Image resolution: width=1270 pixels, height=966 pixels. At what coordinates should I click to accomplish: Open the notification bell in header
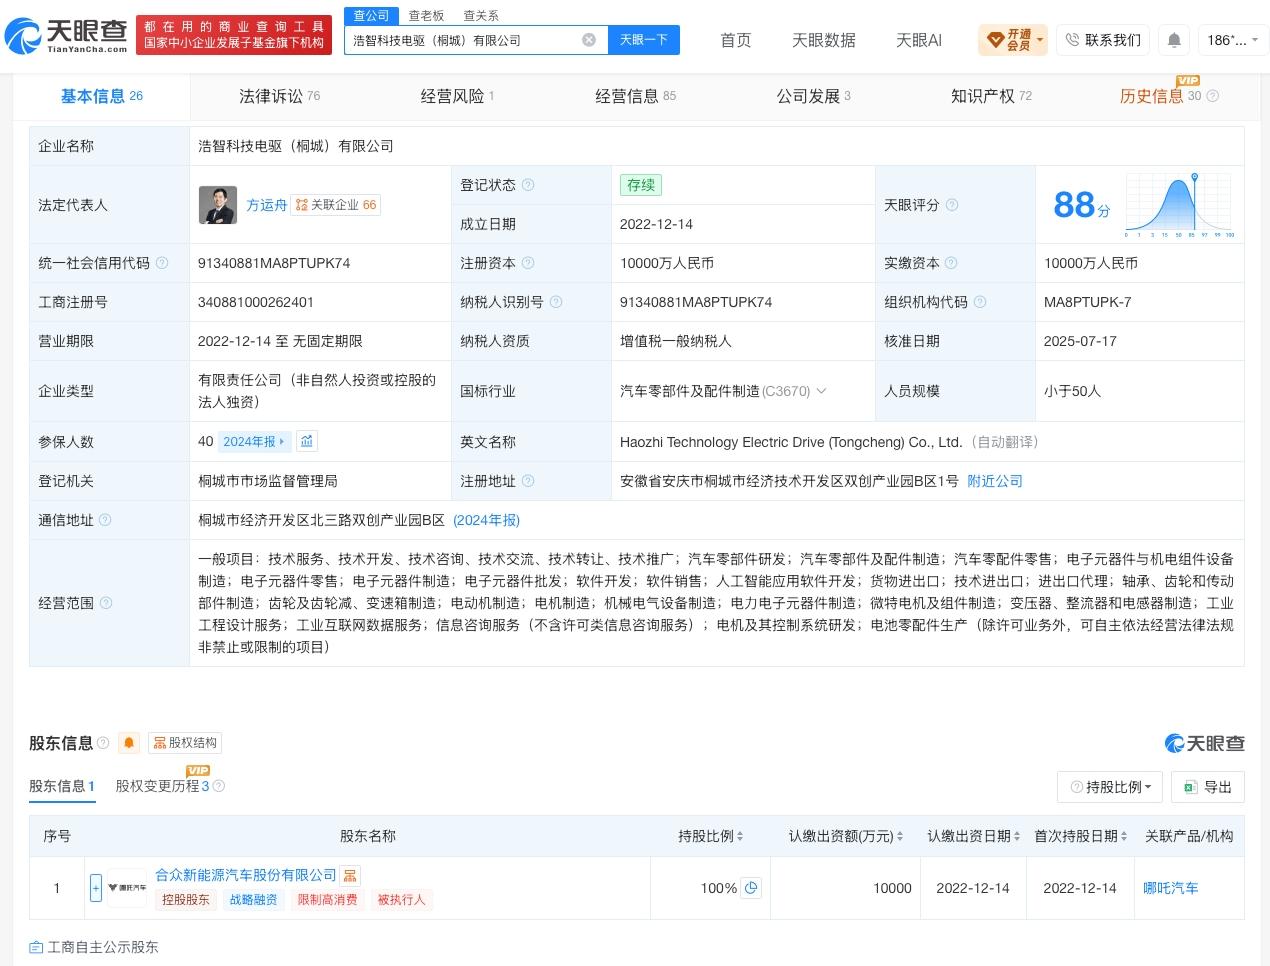coord(1174,40)
